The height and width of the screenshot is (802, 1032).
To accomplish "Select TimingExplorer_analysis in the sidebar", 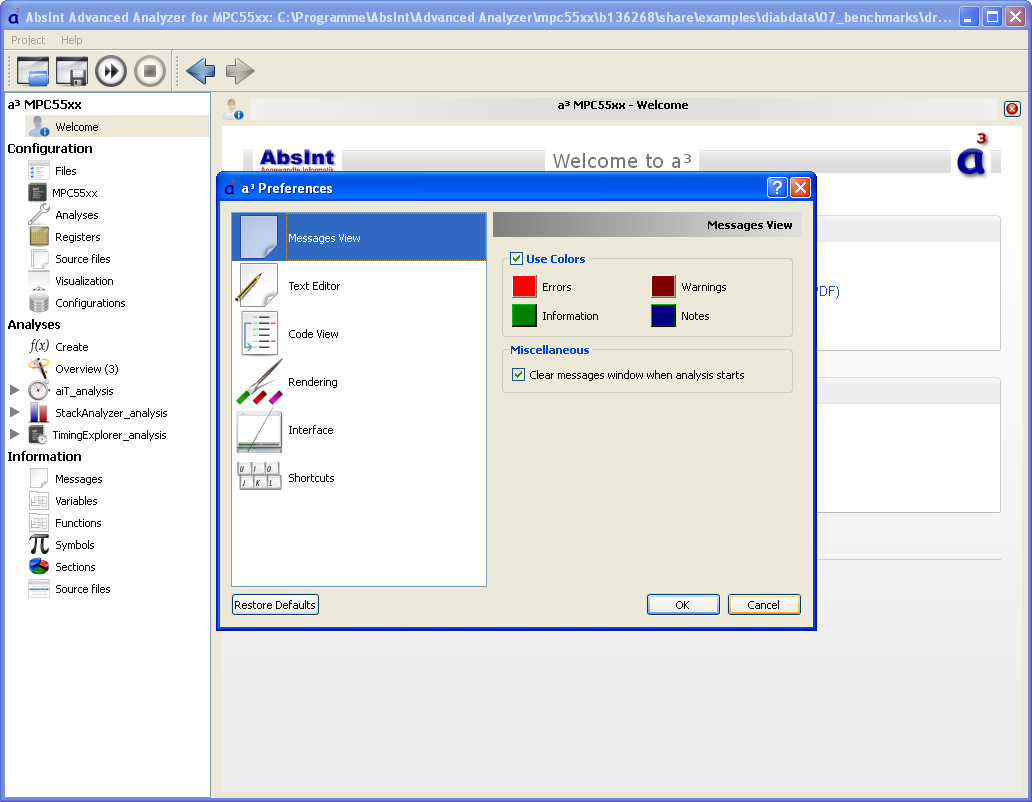I will click(109, 435).
